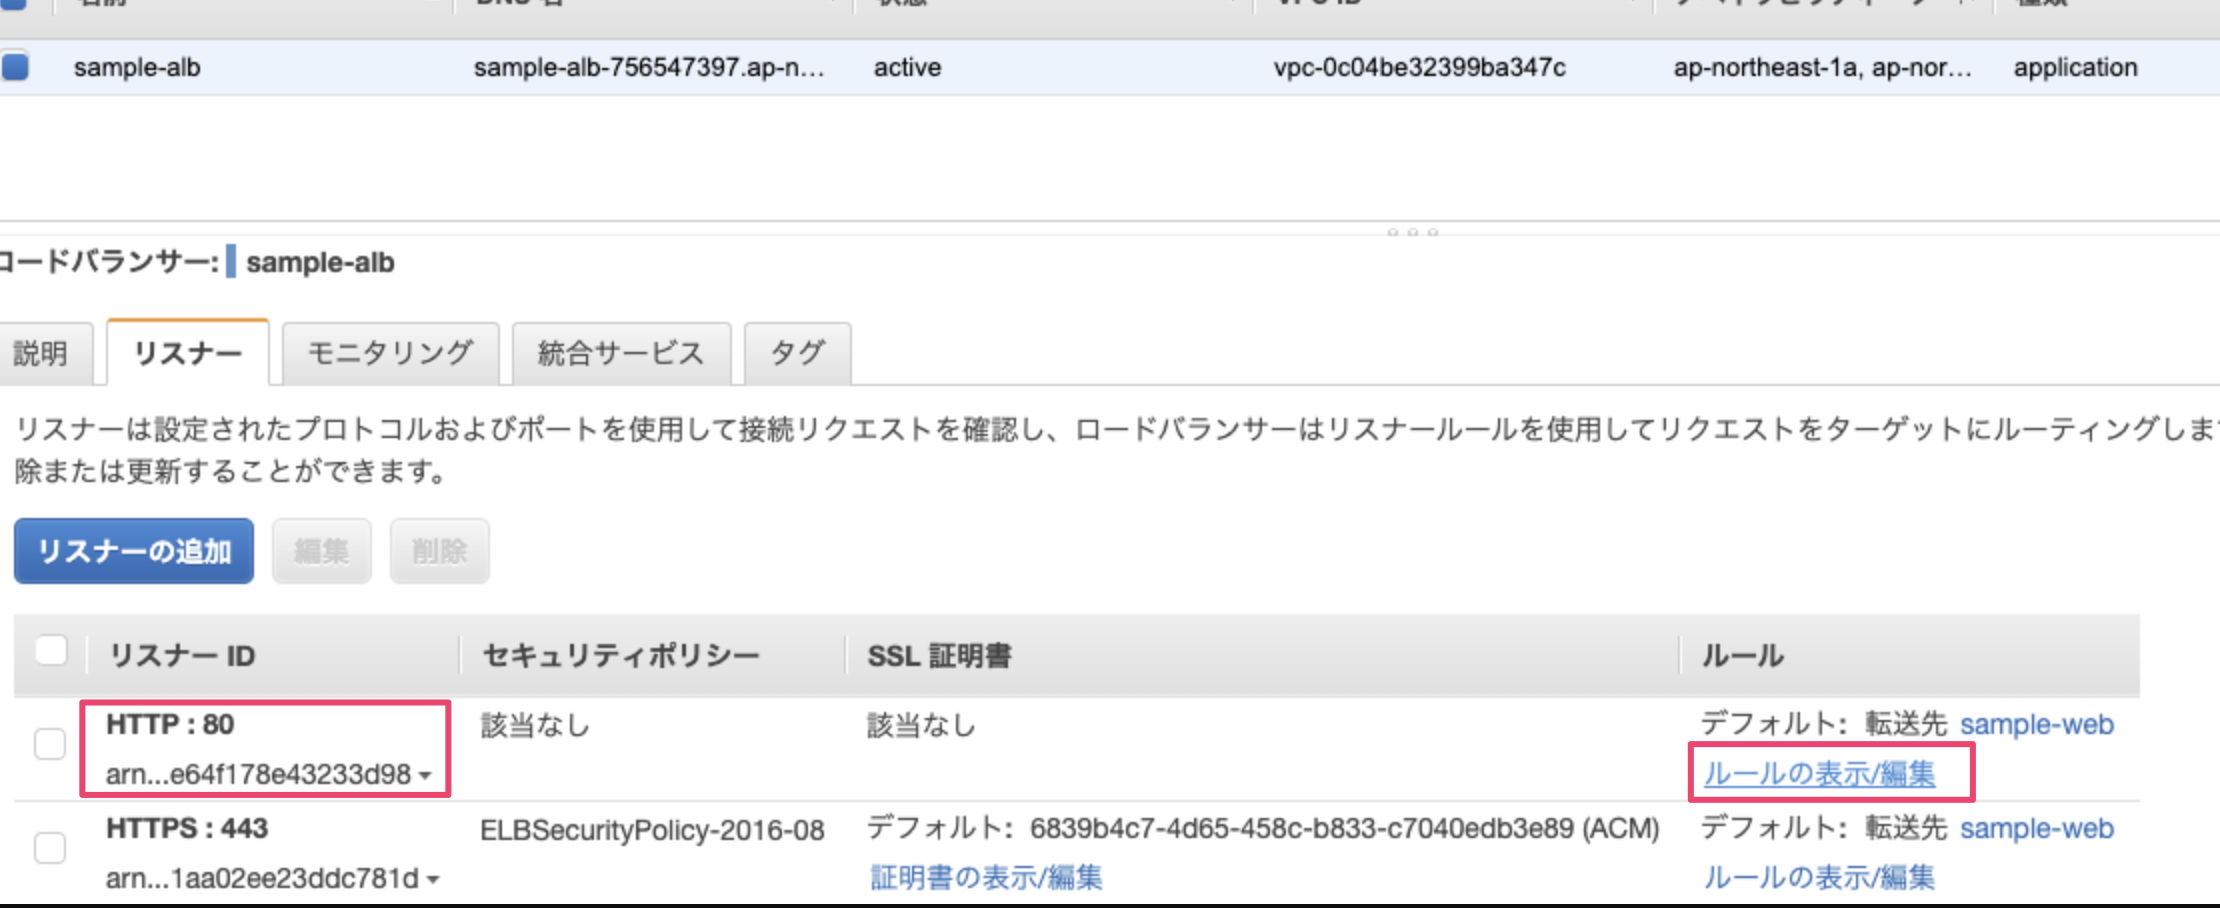This screenshot has width=2220, height=908.
Task: Open ルールの表示/編集 for HTTP : 80 listener
Action: pos(1819,774)
